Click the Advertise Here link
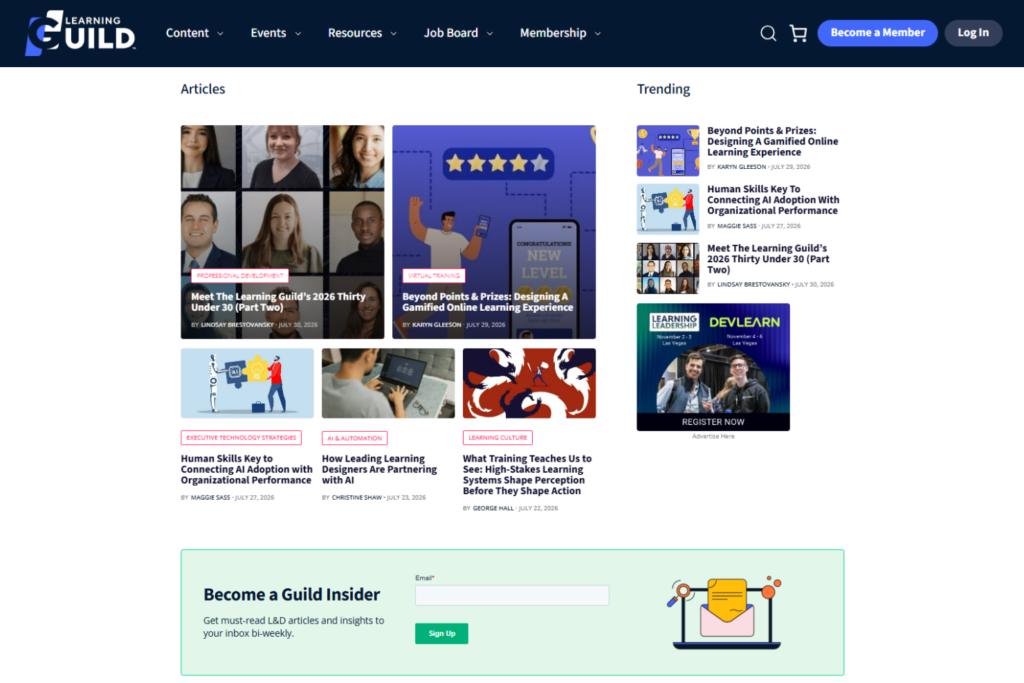The height and width of the screenshot is (683, 1024). click(x=713, y=436)
